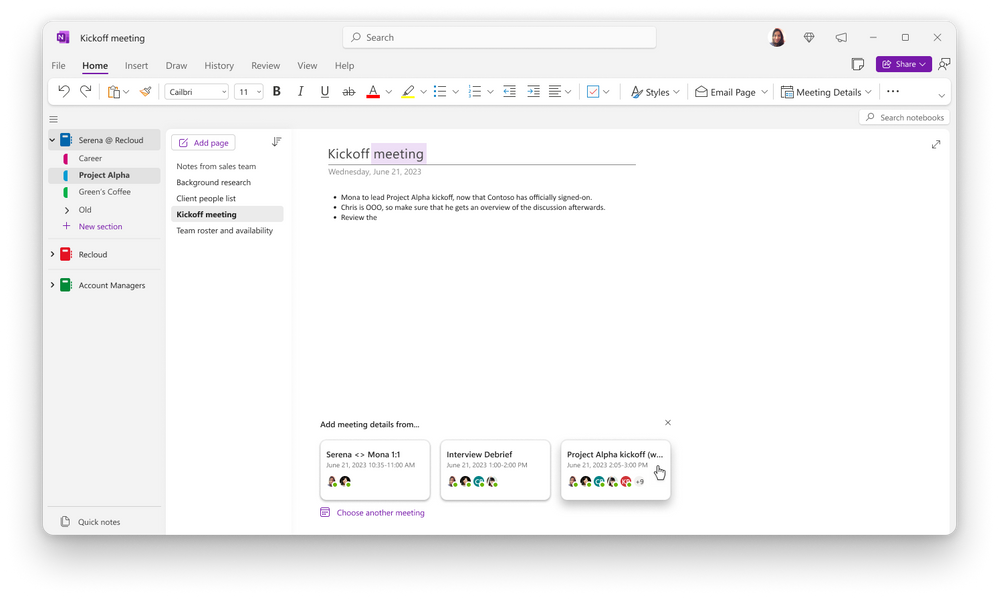Viewport: 999px width, 599px height.
Task: Expand the Old section
Action: [x=67, y=210]
